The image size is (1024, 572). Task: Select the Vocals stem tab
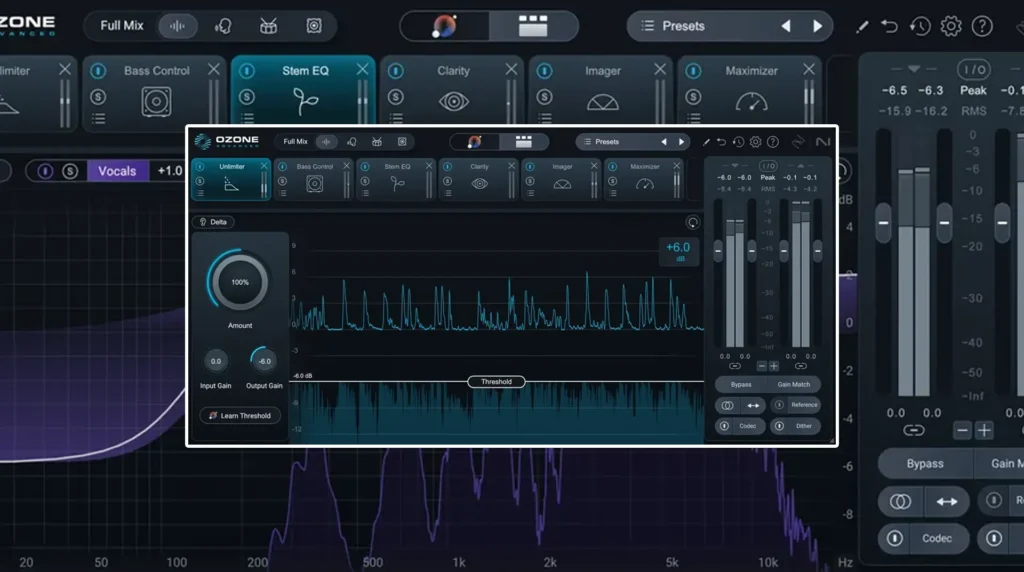pos(118,171)
